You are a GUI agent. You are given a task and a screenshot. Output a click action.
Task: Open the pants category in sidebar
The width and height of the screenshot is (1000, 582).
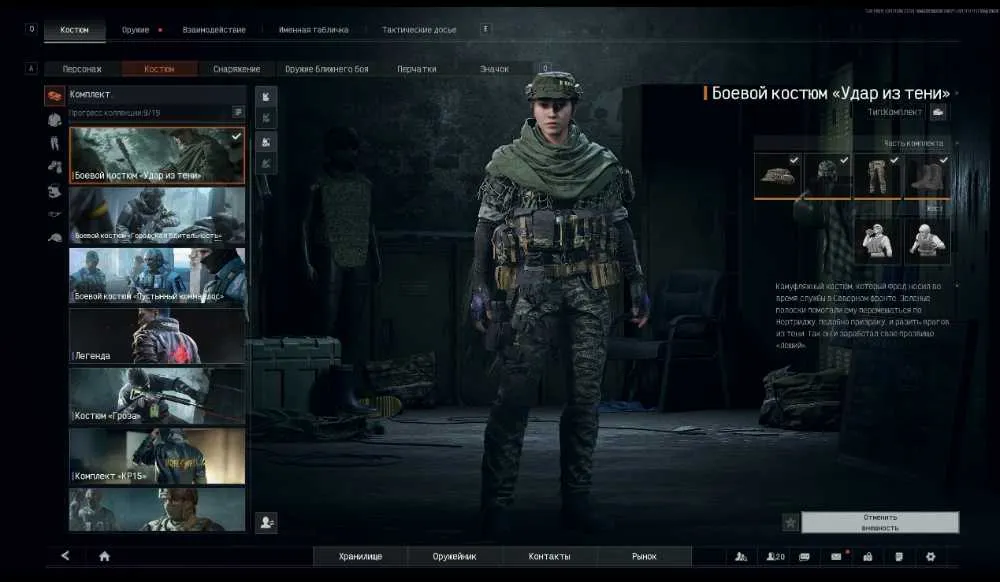54,143
